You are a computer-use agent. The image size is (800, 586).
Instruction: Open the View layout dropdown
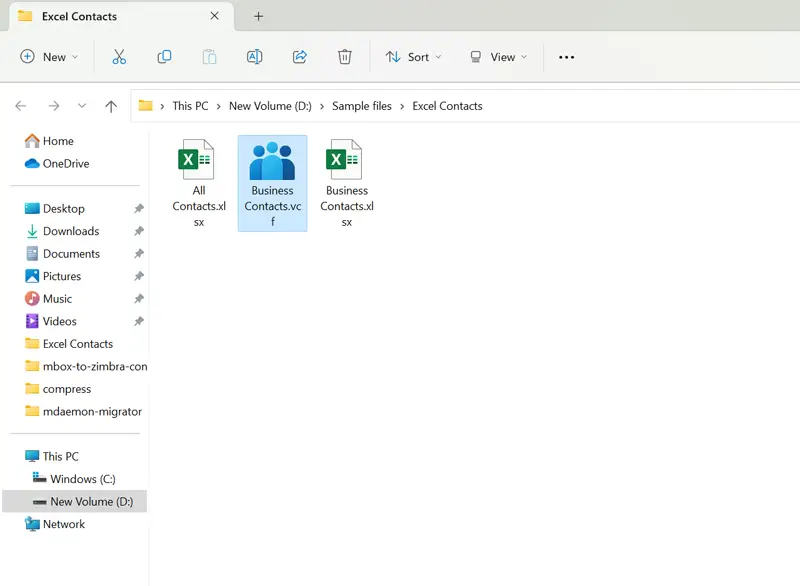[x=498, y=57]
